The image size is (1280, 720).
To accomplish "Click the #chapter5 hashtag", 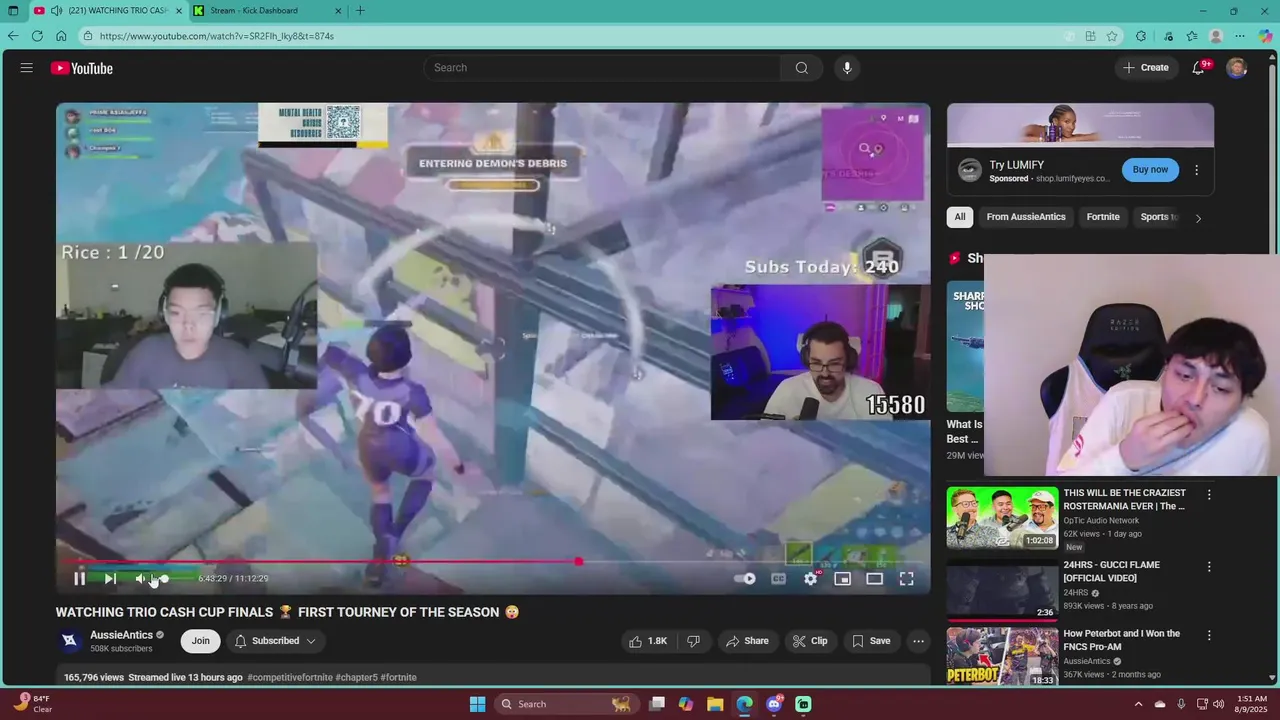I will (x=356, y=677).
